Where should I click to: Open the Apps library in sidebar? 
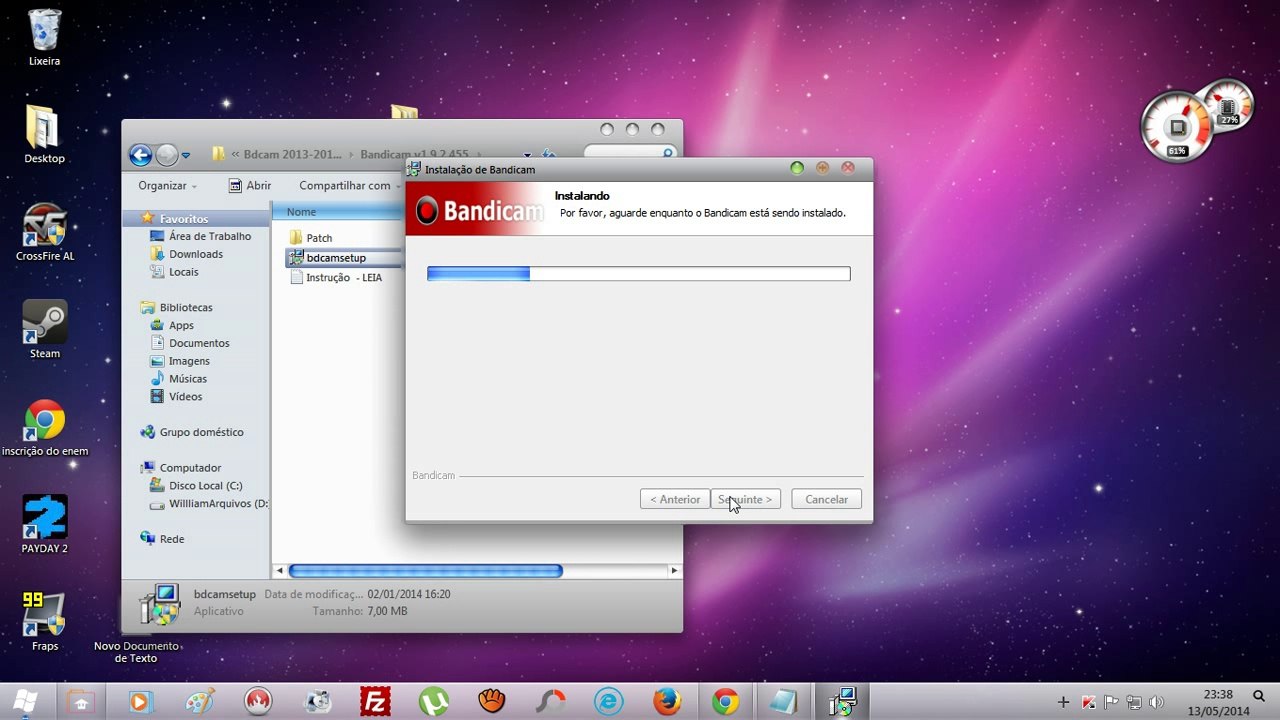coord(181,325)
